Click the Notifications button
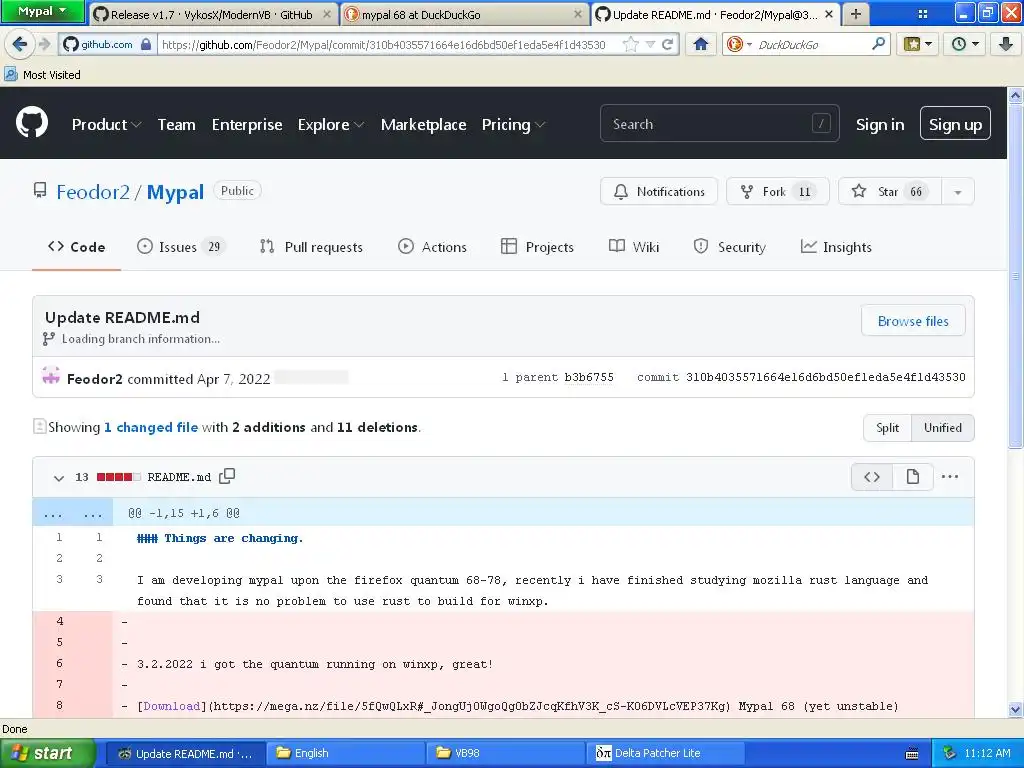 [659, 191]
